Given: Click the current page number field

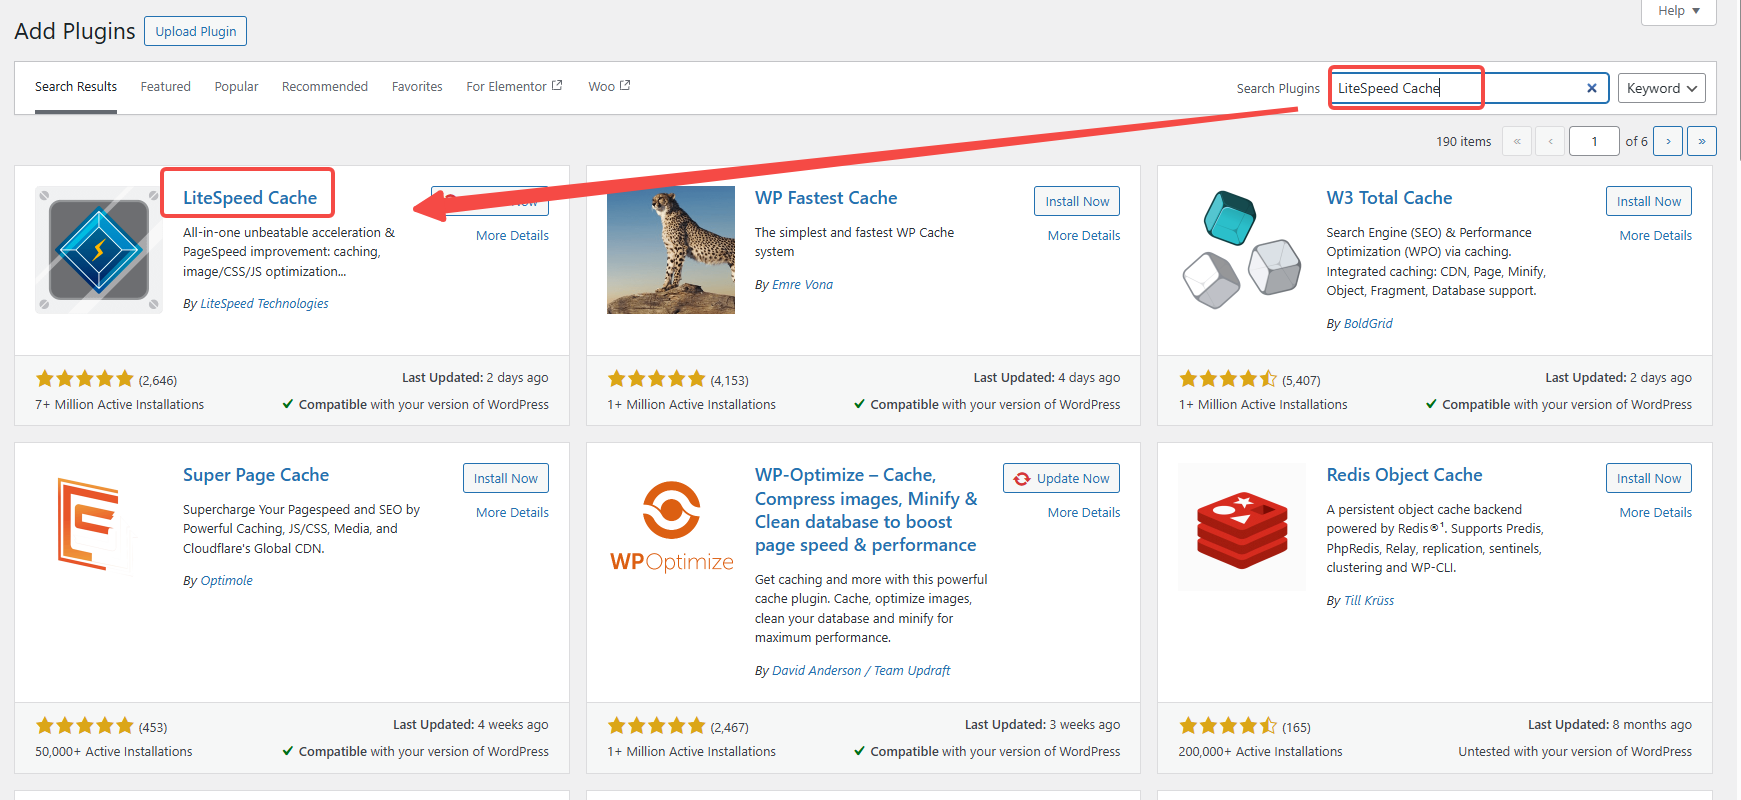Looking at the screenshot, I should (1595, 141).
